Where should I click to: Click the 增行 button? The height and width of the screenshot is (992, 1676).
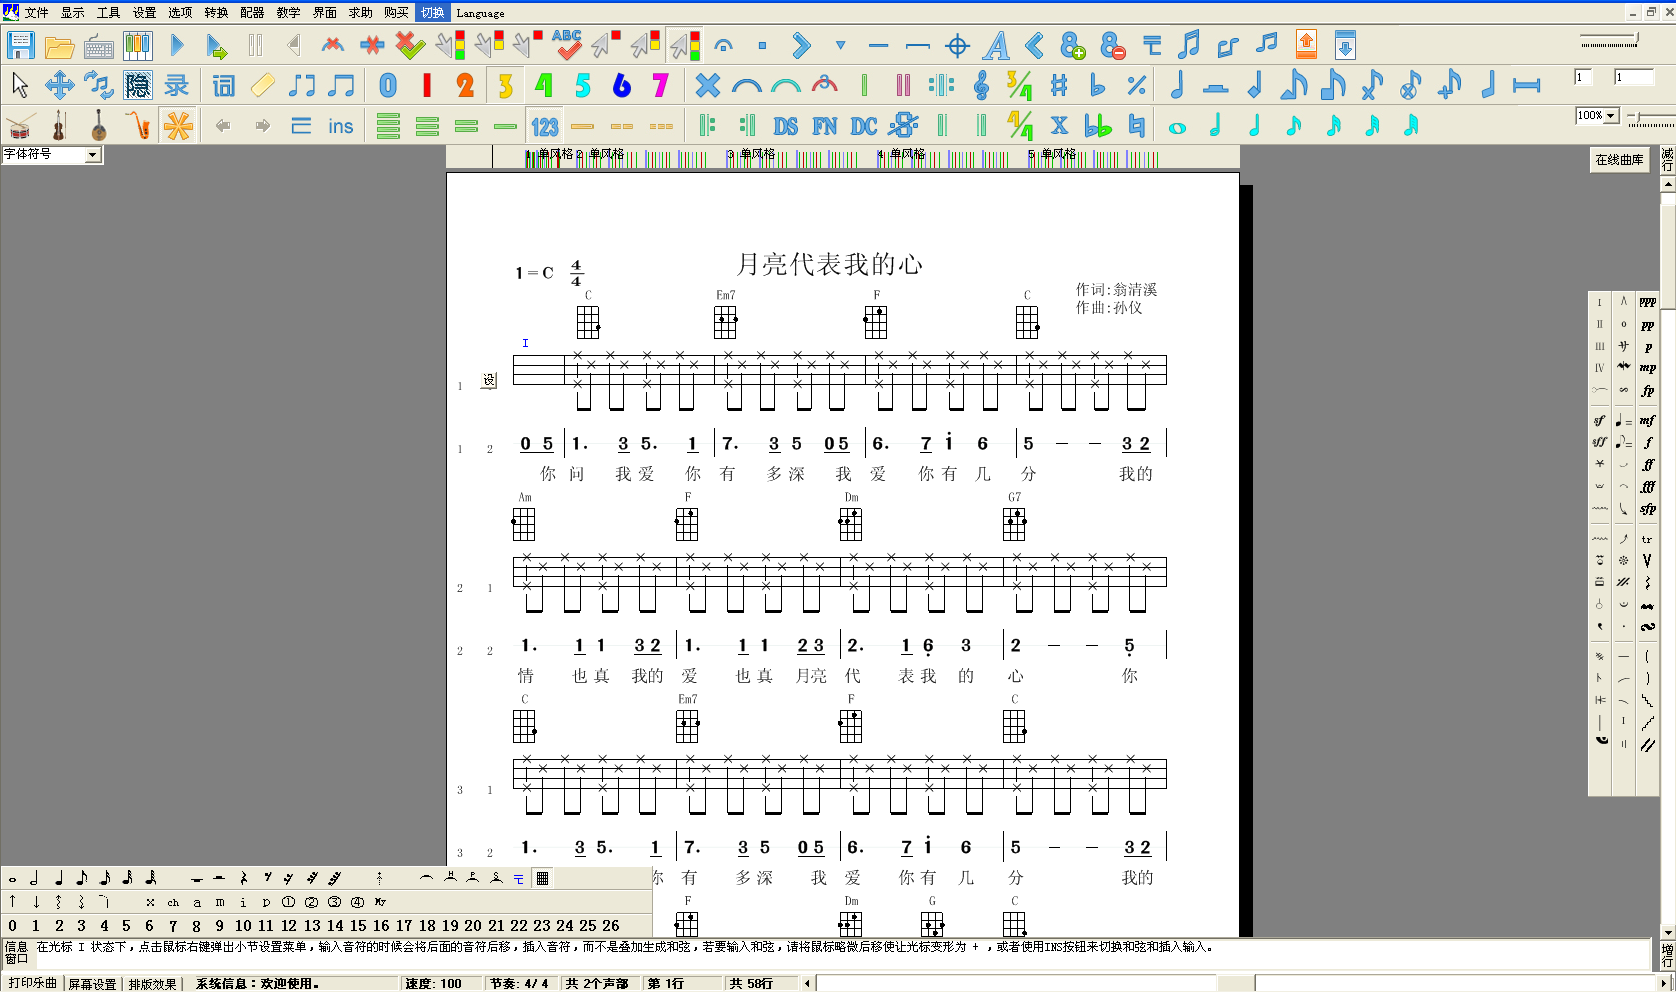pyautogui.click(x=1667, y=955)
